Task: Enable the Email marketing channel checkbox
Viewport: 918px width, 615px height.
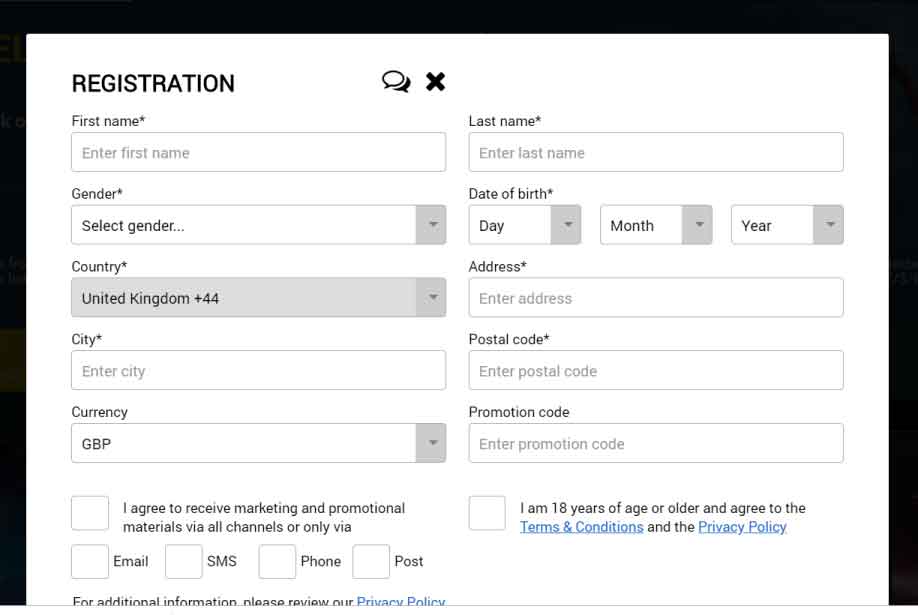Action: (89, 561)
